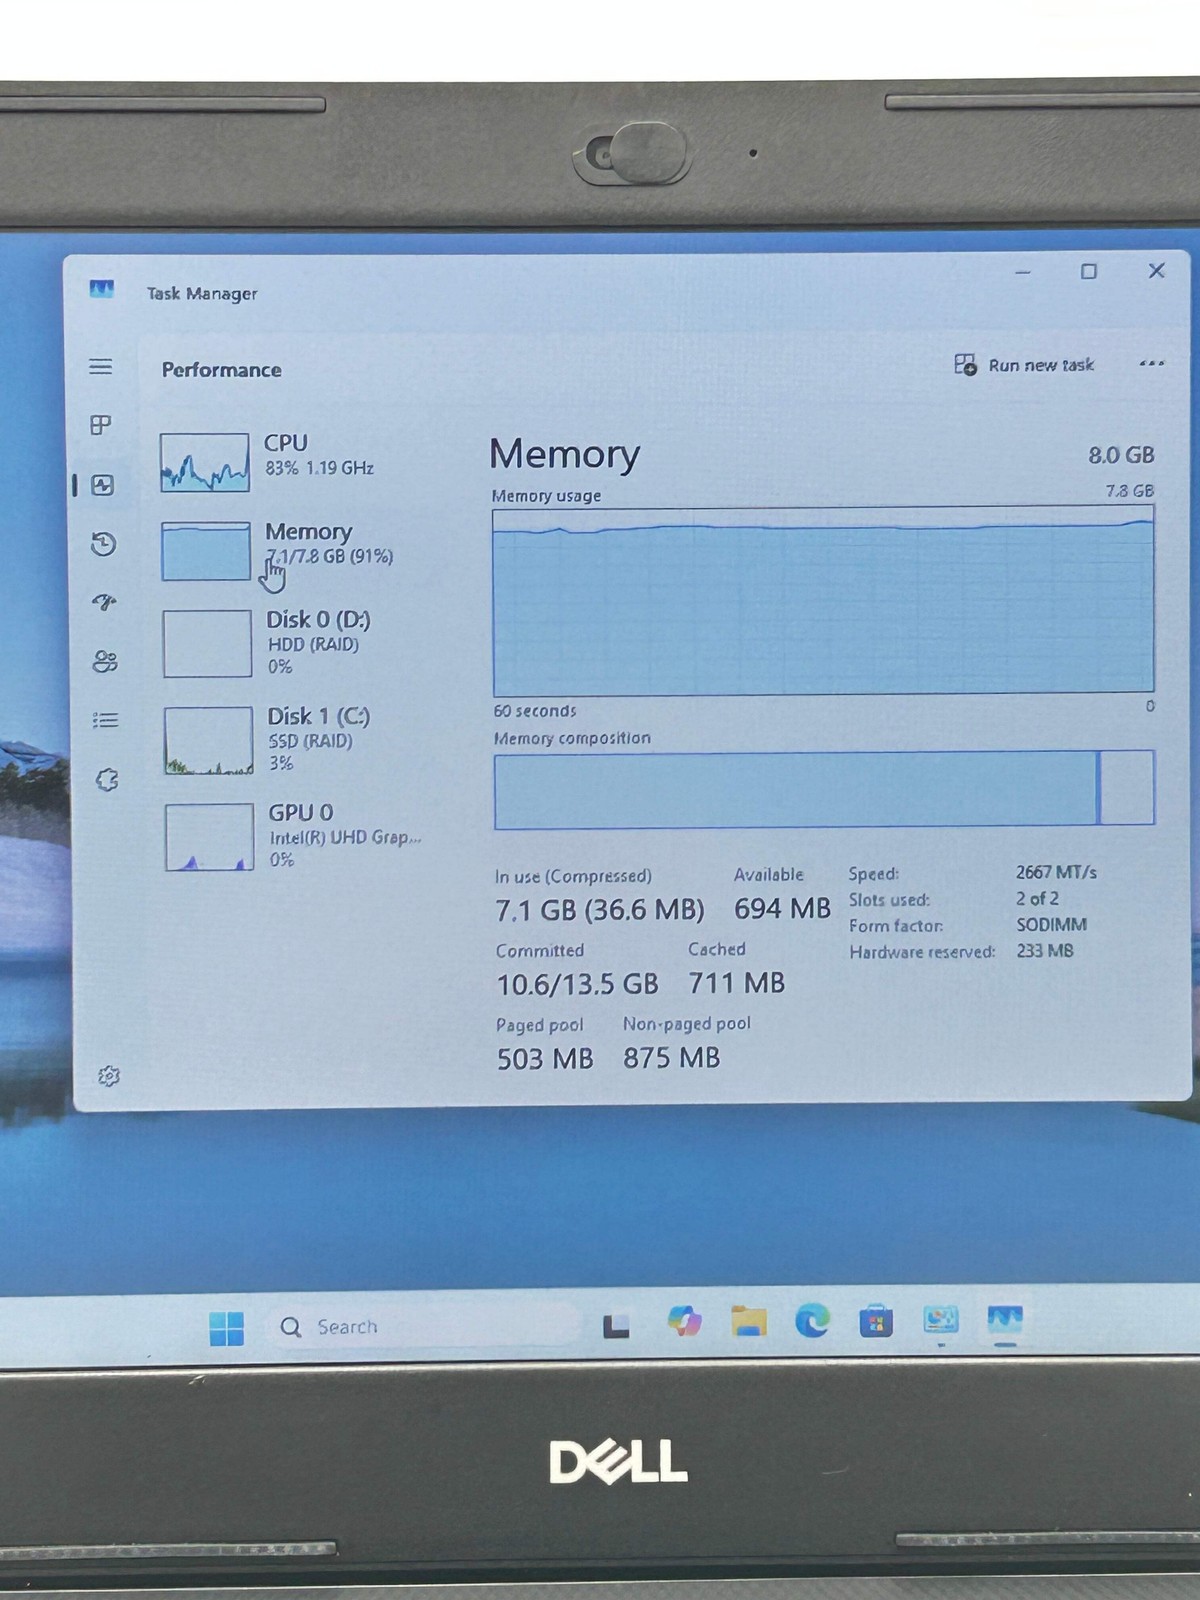This screenshot has height=1600, width=1200.
Task: Open Microsoft Store from the taskbar
Action: pos(876,1322)
